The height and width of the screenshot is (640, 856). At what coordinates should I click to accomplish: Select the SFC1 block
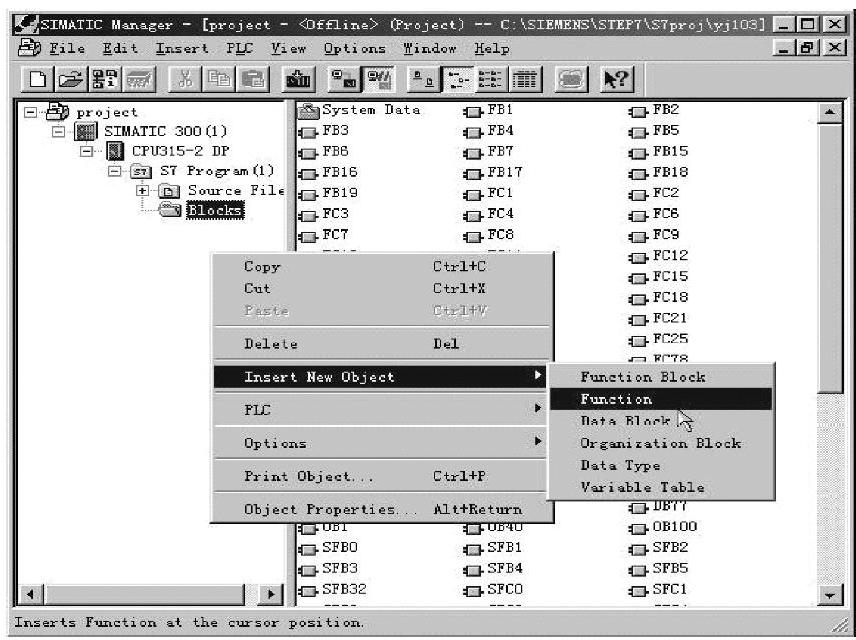click(658, 590)
